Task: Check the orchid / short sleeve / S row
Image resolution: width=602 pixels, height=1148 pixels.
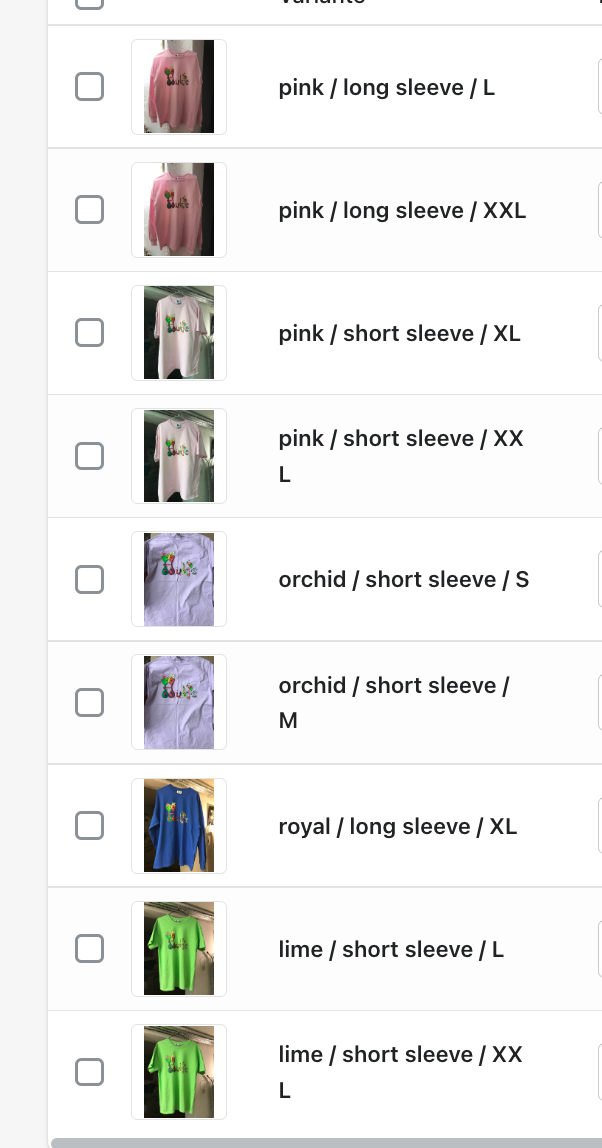Action: pyautogui.click(x=90, y=579)
